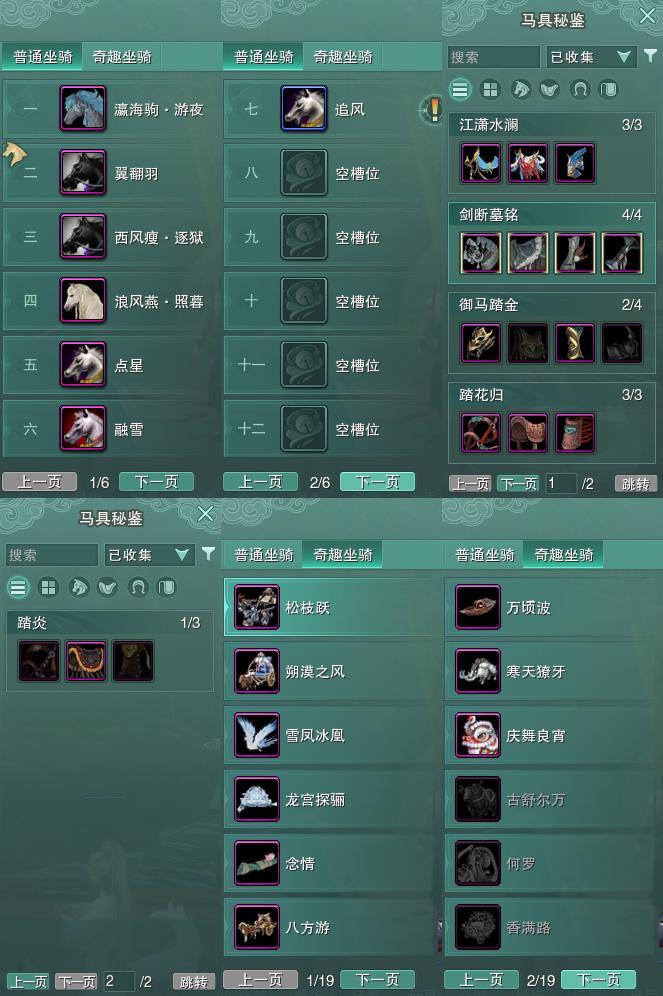Image resolution: width=663 pixels, height=996 pixels.
Task: Switch to 奇趣坐骑 tab above 追风
Action: [x=343, y=57]
